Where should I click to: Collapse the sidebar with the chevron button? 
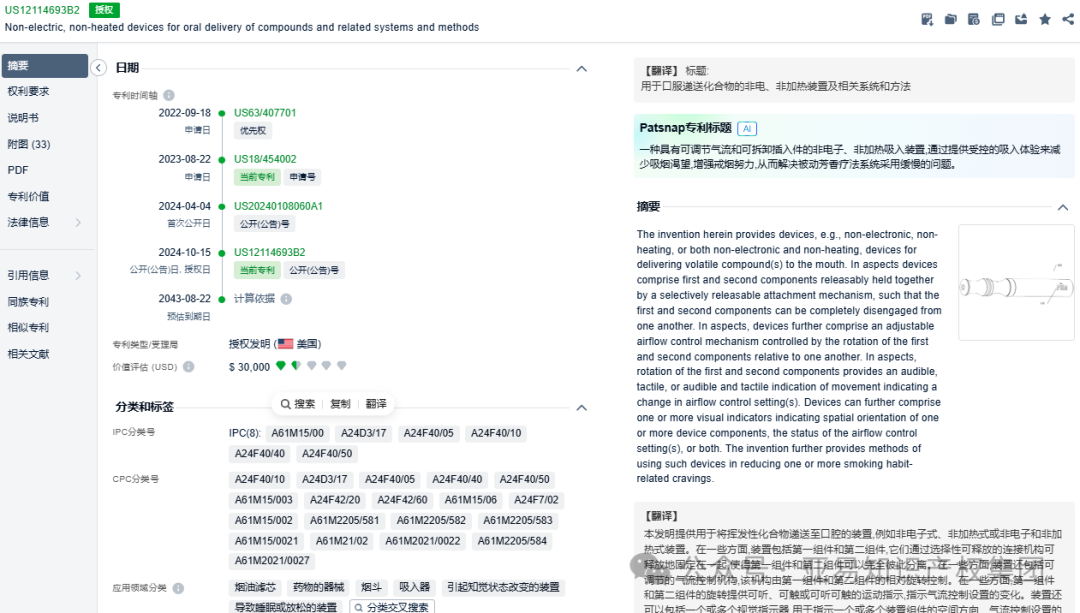98,69
